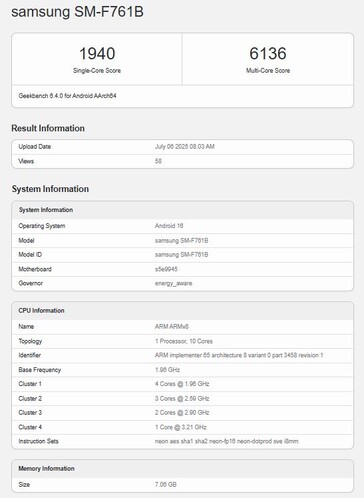
Task: Click the Model value samsung SM-F761B
Action: pyautogui.click(x=181, y=241)
